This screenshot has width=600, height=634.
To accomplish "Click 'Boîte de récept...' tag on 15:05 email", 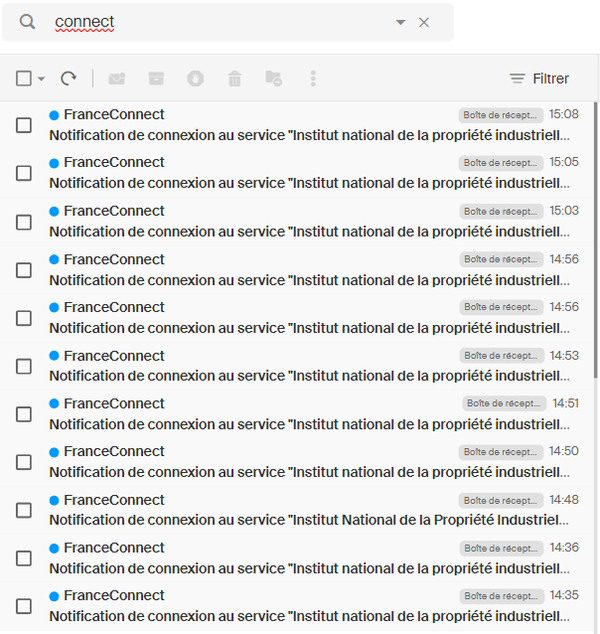I will coord(501,163).
